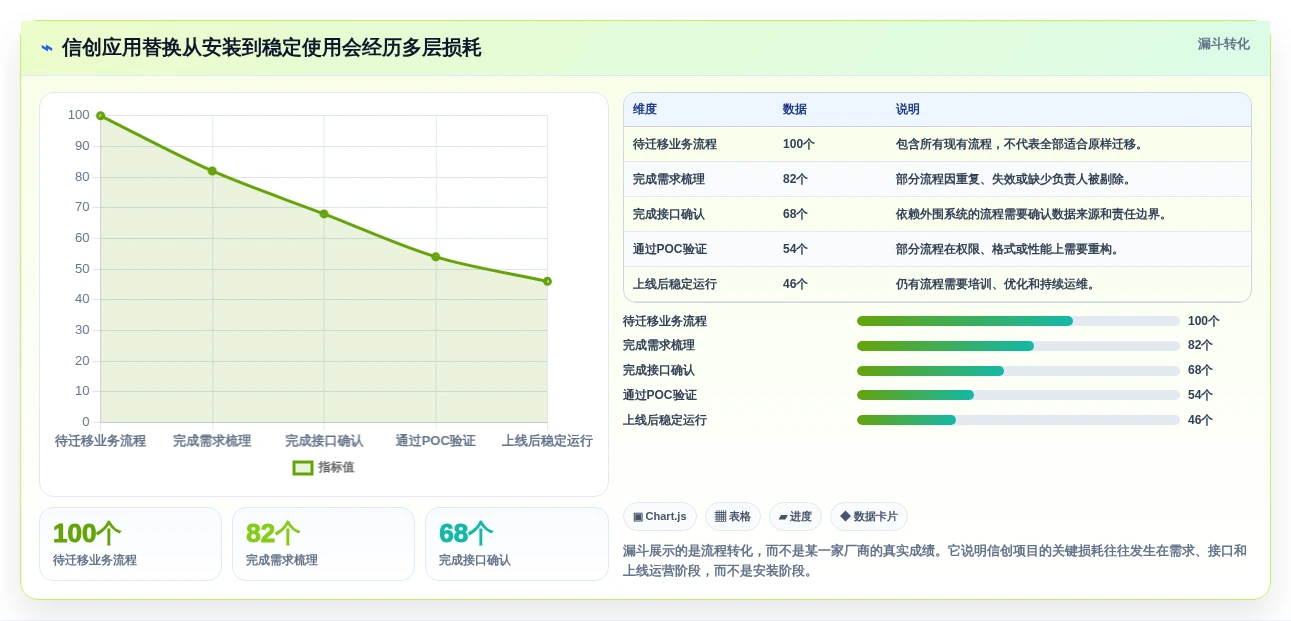The width and height of the screenshot is (1291, 621).
Task: Click the x-axis label 待迁移业务流程
Action: [100, 441]
